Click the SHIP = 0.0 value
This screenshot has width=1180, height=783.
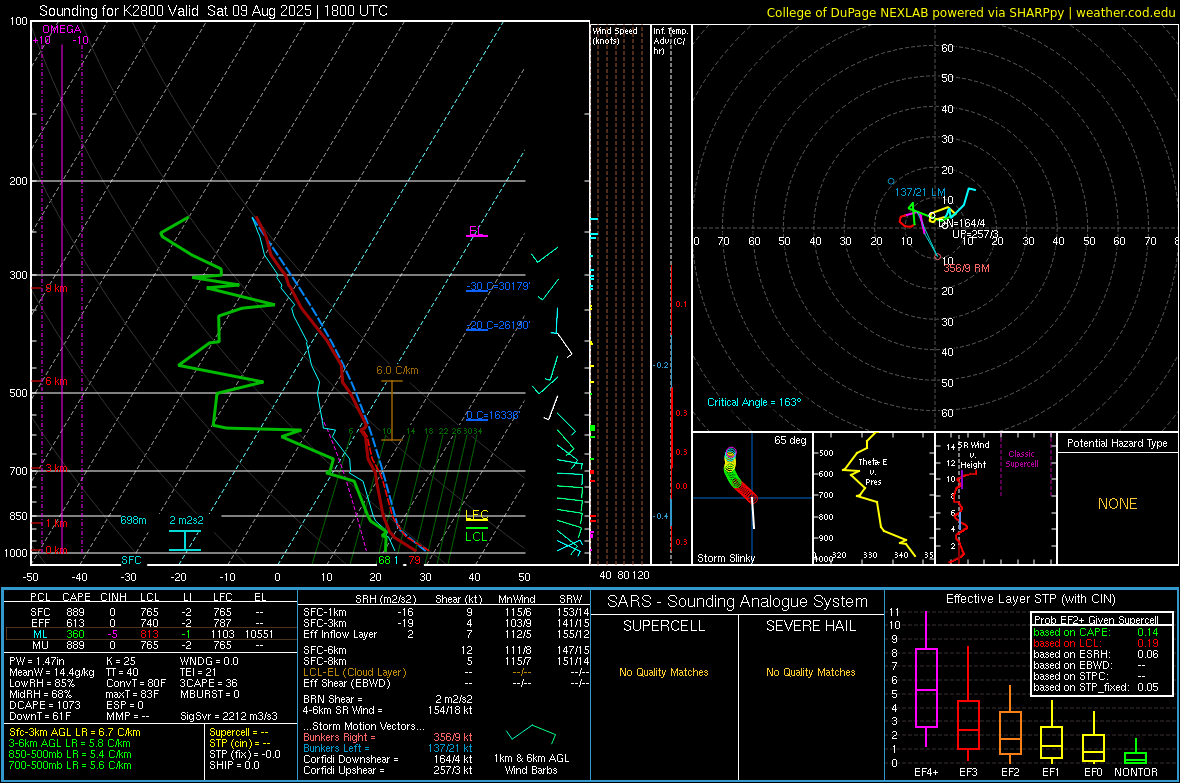(x=234, y=765)
